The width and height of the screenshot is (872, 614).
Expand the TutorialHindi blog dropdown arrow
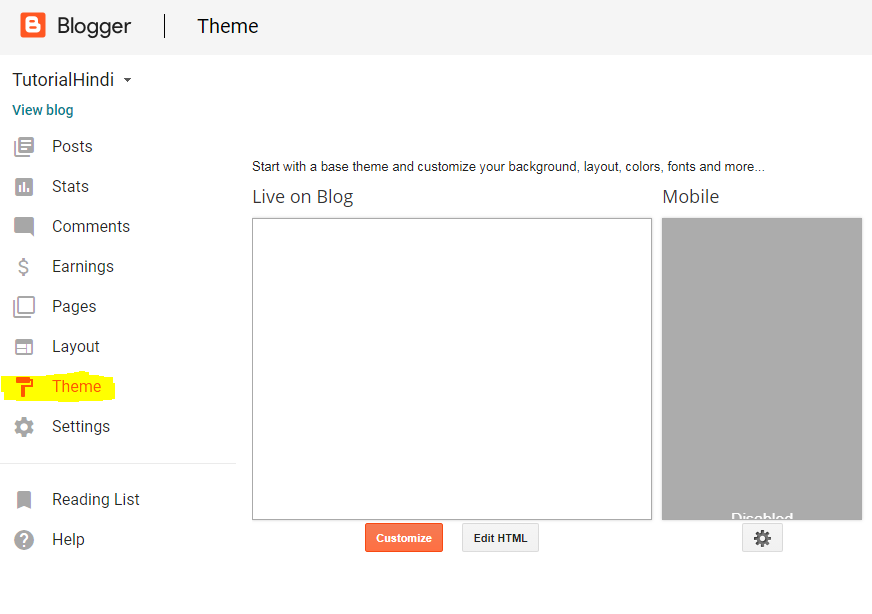pyautogui.click(x=127, y=80)
